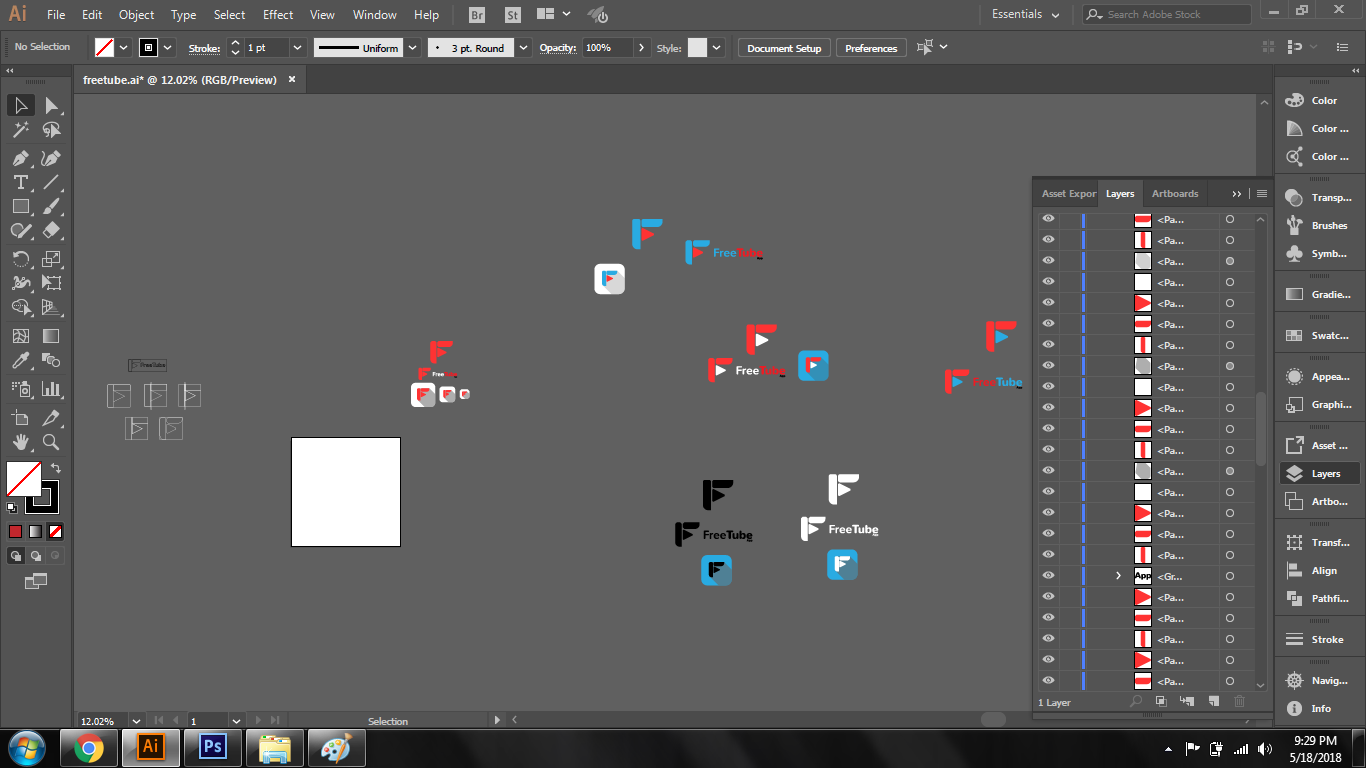Image resolution: width=1366 pixels, height=768 pixels.
Task: Open the stroke weight dropdown arrow
Action: tap(297, 48)
